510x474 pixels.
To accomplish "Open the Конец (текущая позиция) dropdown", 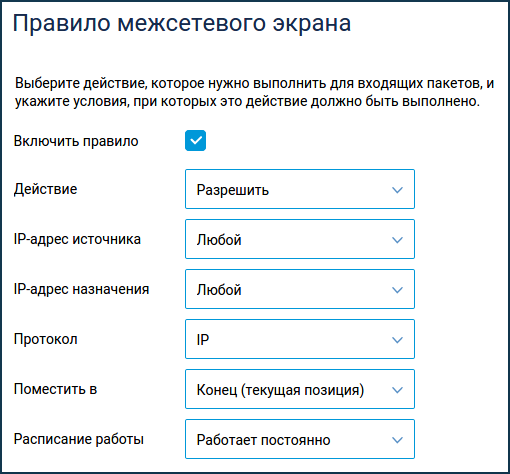I will tap(300, 389).
